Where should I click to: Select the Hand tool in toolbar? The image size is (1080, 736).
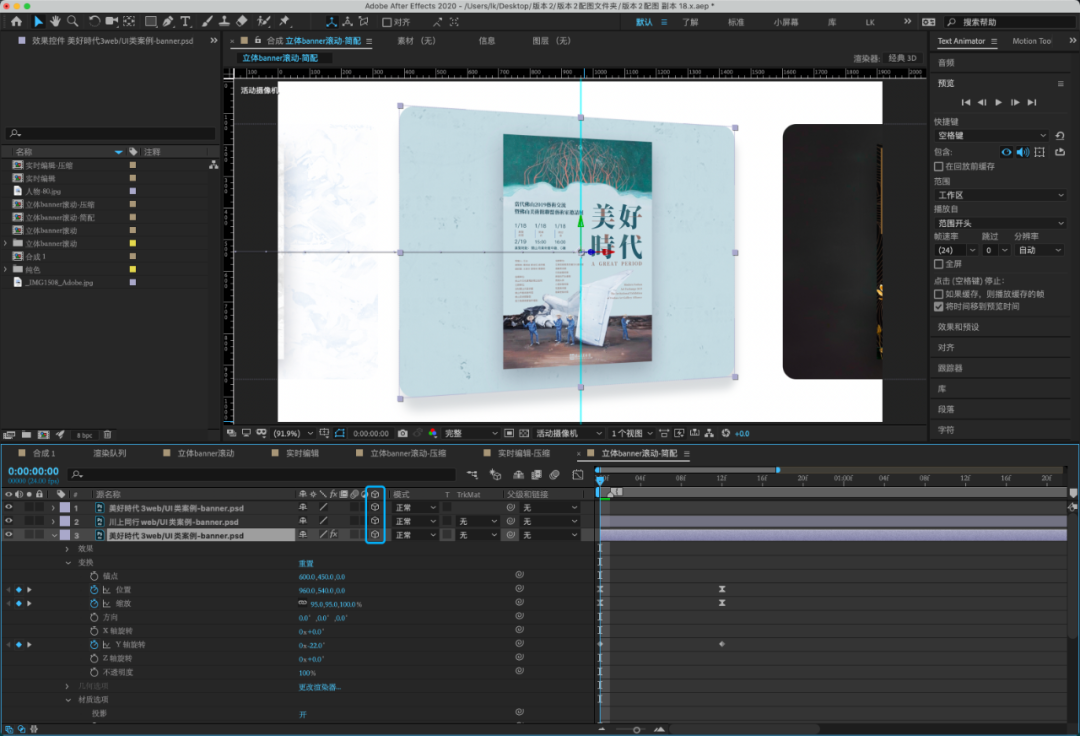55,21
